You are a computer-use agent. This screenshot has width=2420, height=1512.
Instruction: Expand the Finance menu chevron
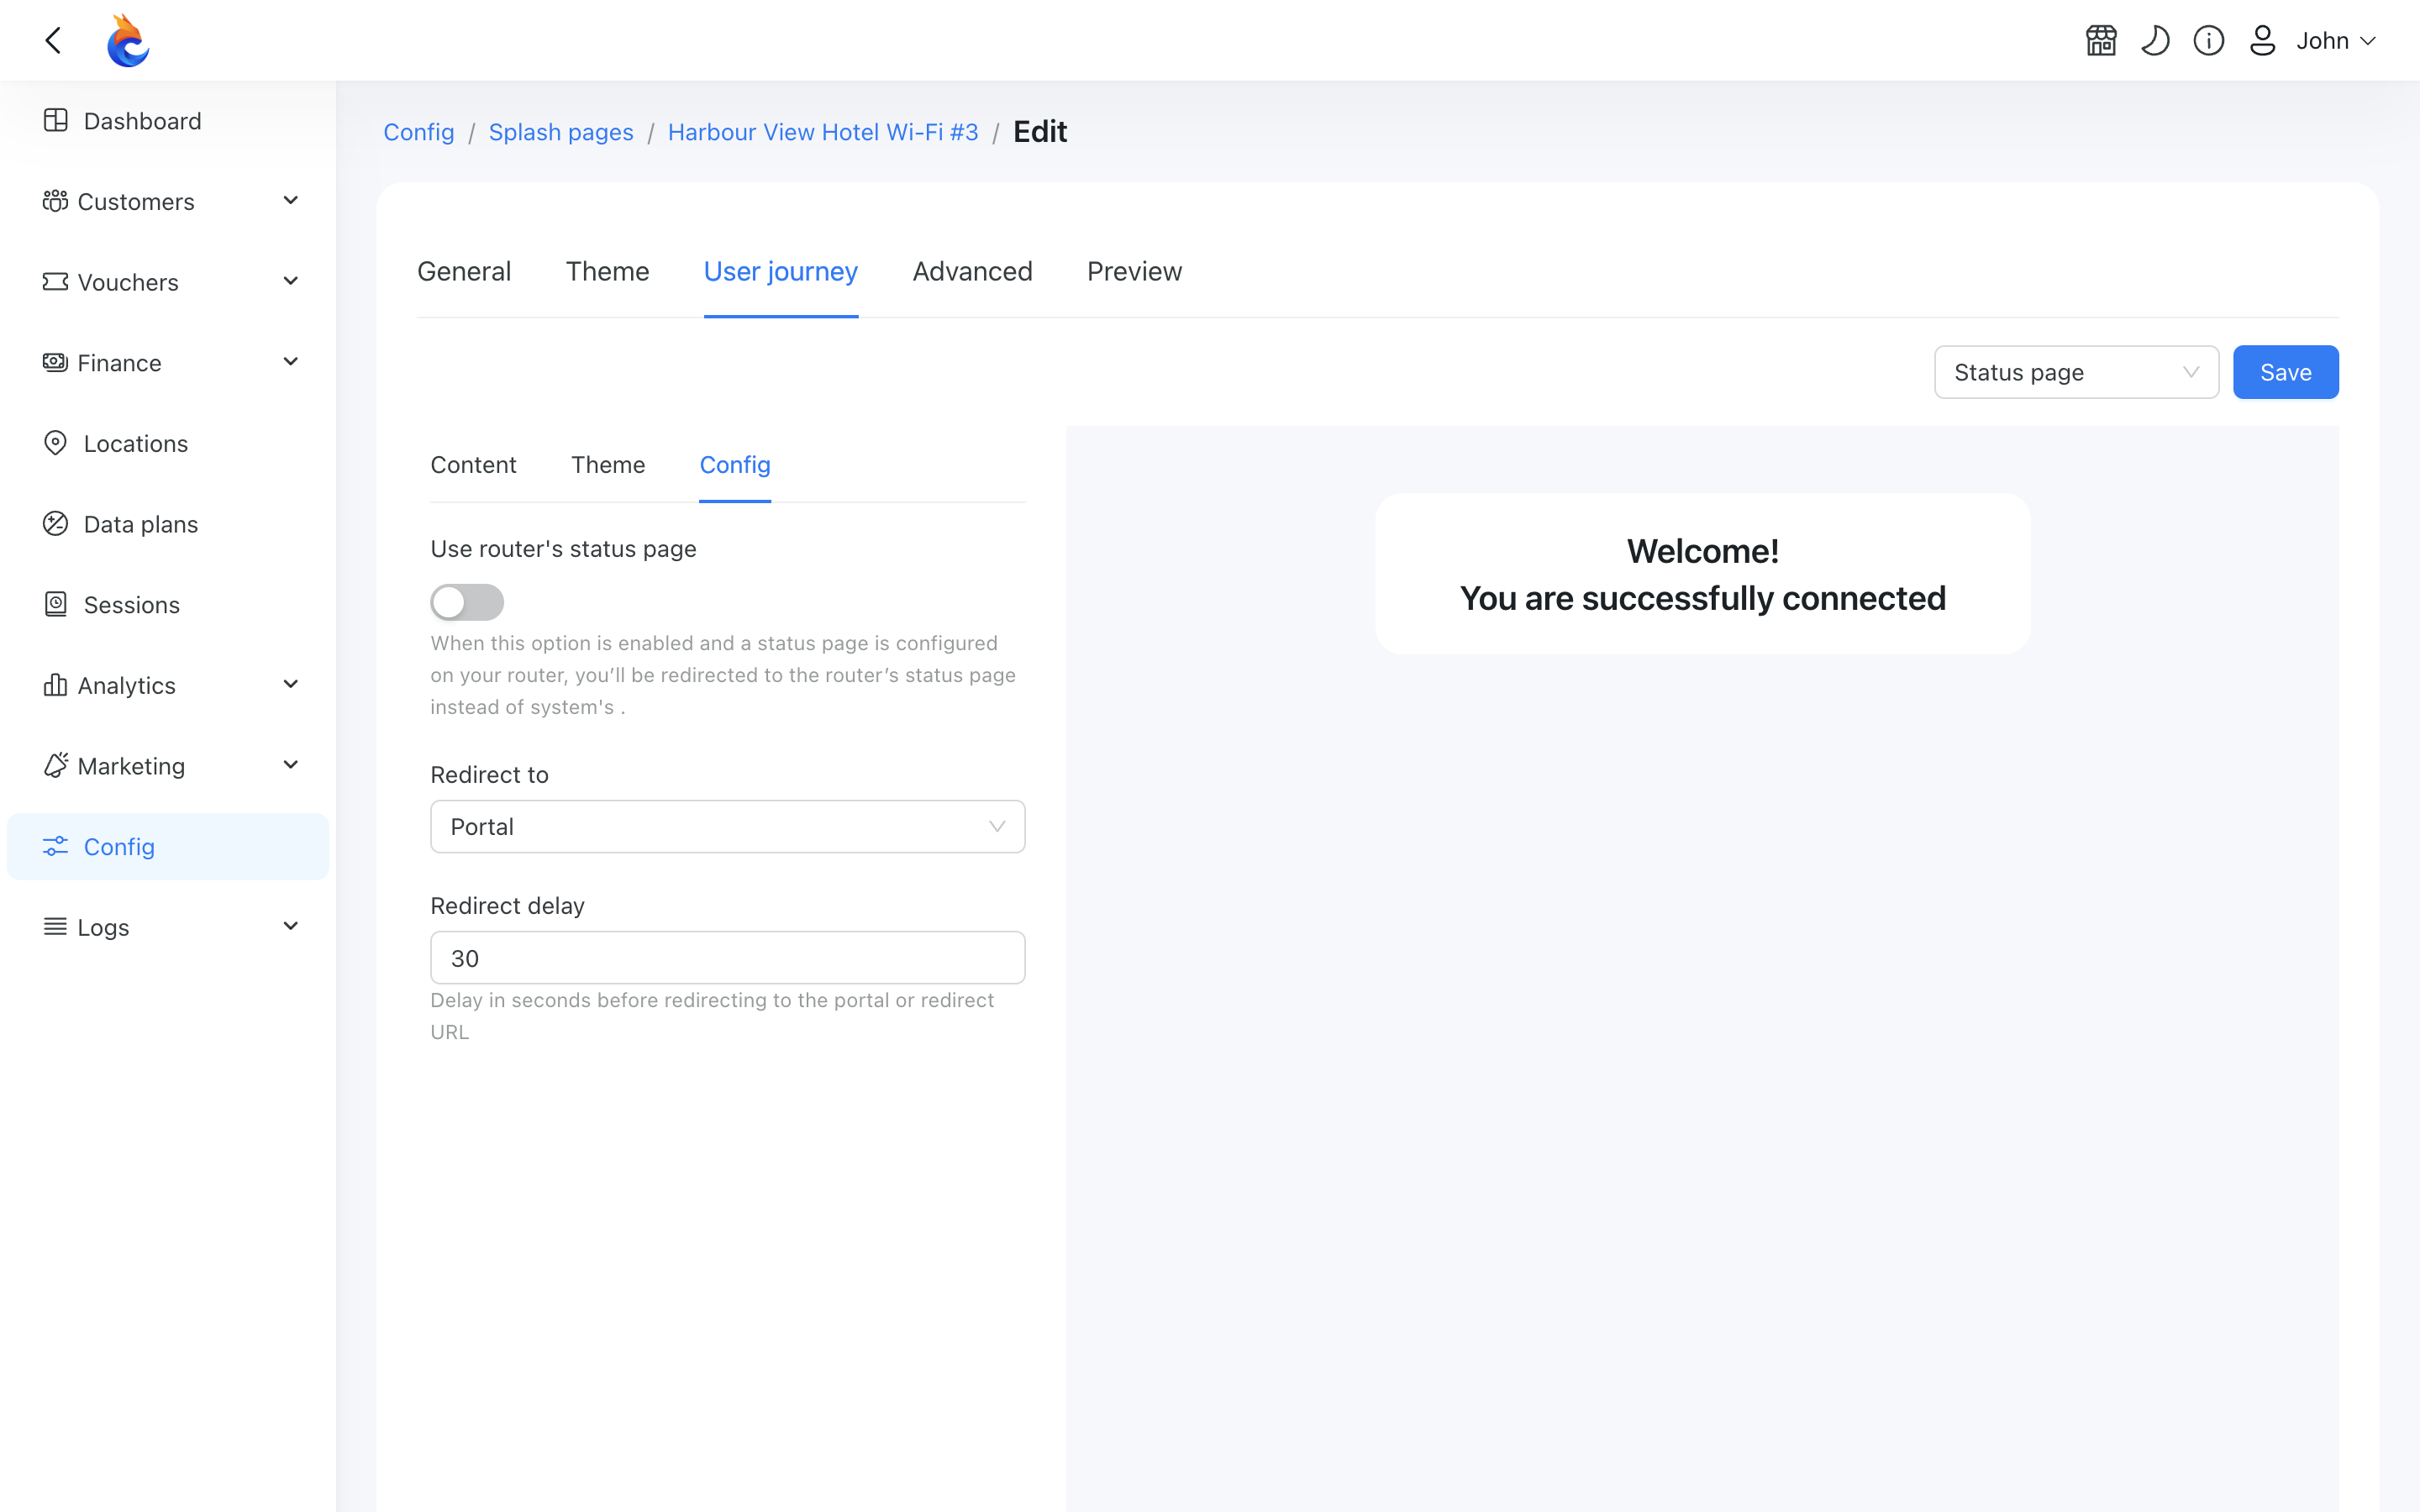291,362
